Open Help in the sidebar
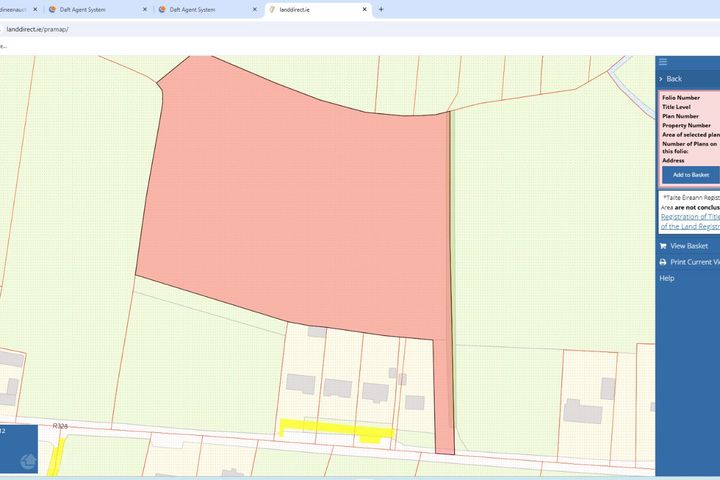The width and height of the screenshot is (720, 480). 667,278
